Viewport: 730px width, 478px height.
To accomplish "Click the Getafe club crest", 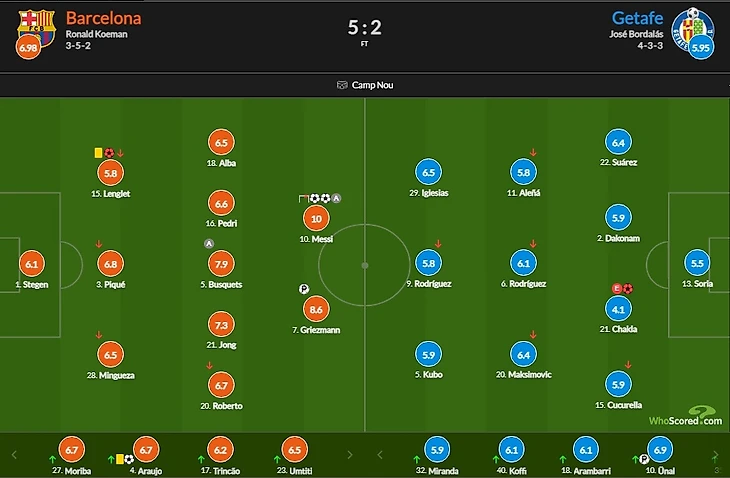I will coord(693,28).
